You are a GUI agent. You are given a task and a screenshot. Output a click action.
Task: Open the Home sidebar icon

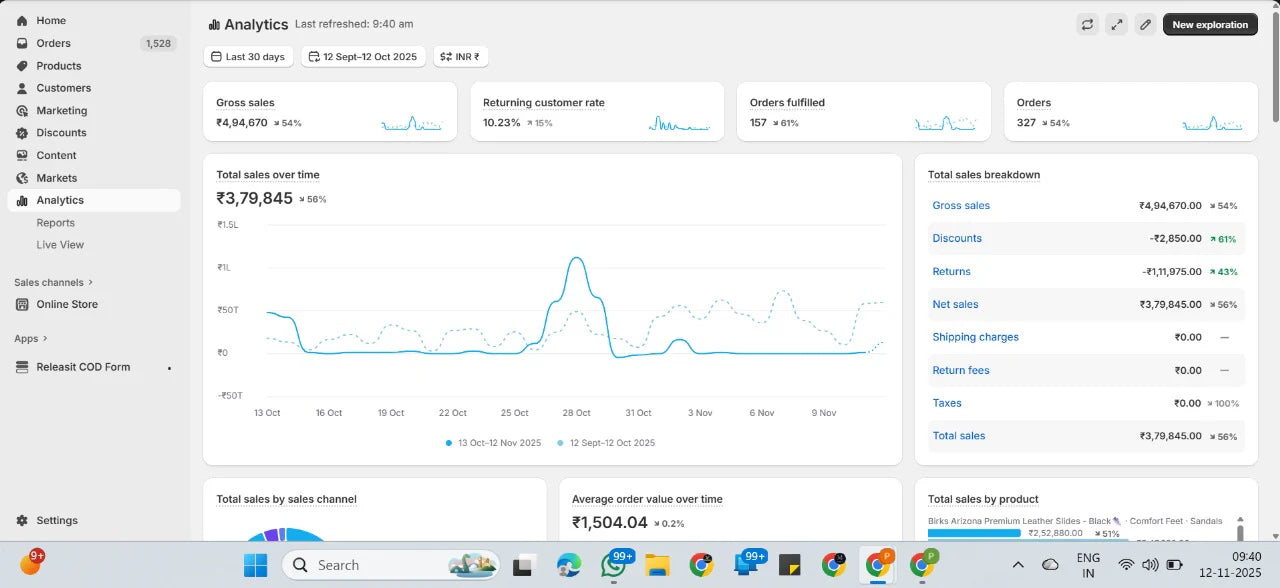click(22, 20)
